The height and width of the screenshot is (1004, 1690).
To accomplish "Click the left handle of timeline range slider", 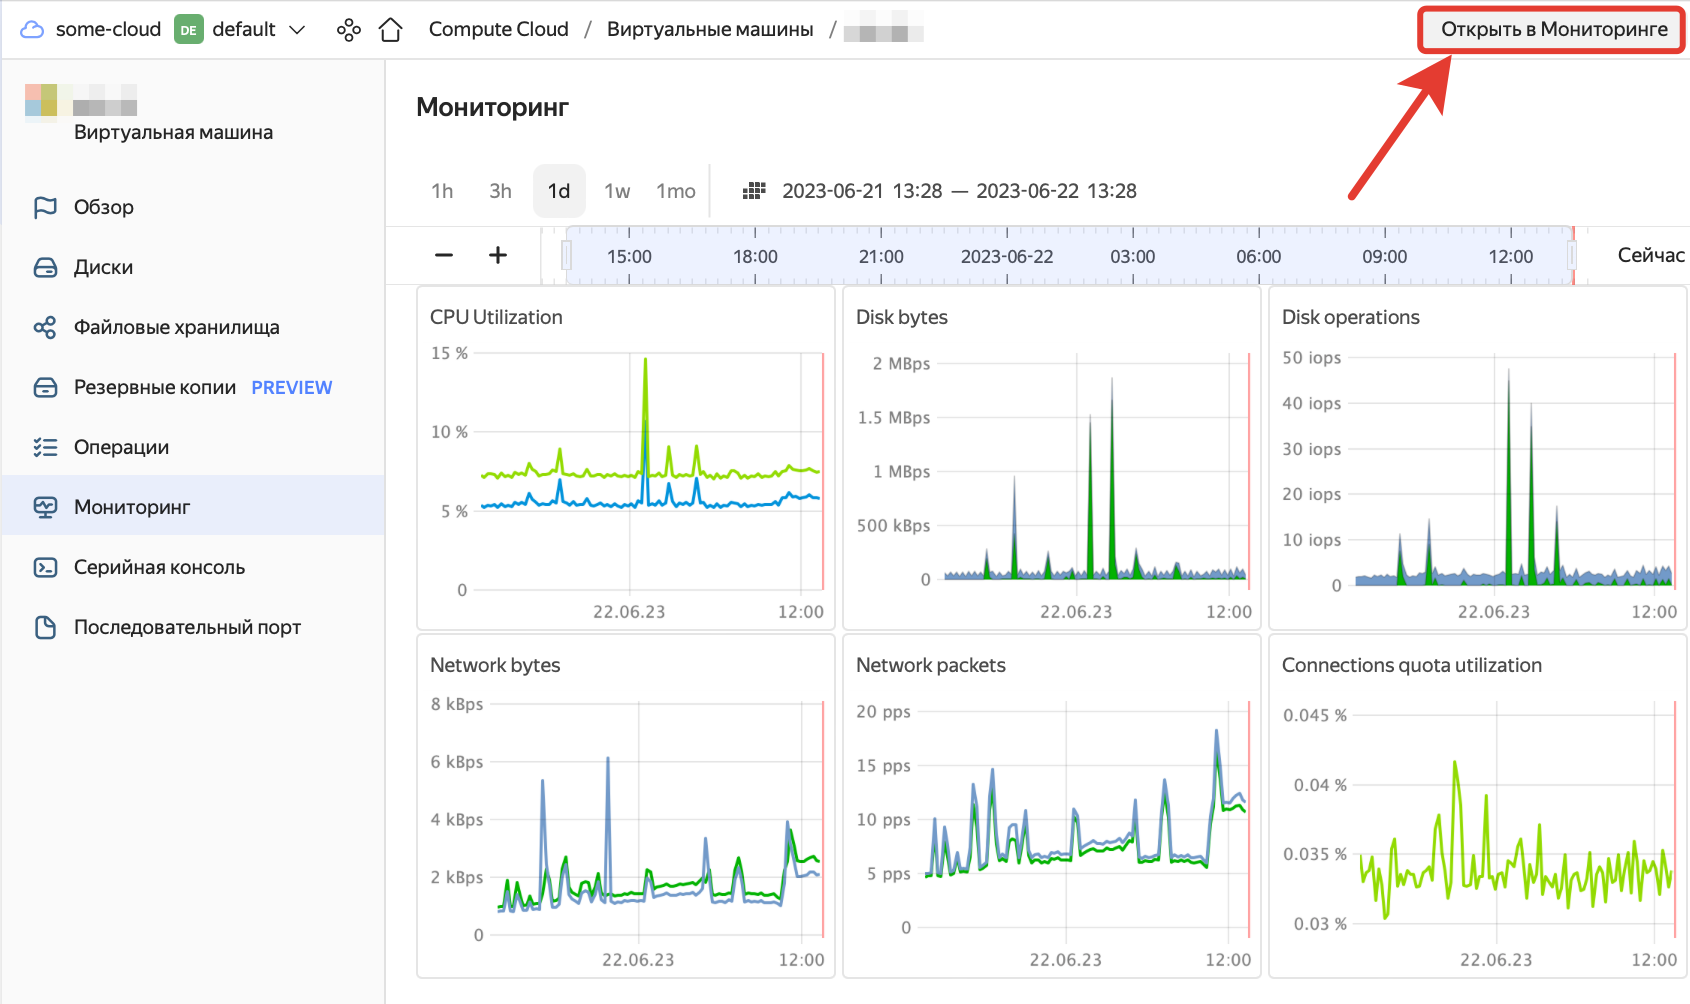I will tap(567, 256).
